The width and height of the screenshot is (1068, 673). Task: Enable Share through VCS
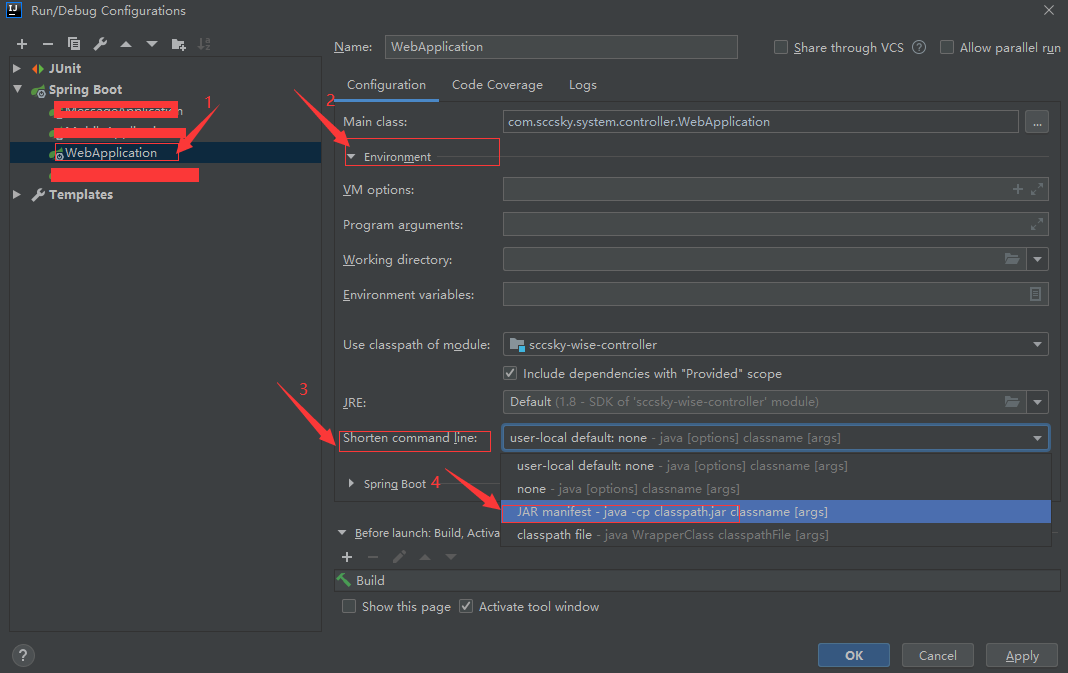click(779, 47)
